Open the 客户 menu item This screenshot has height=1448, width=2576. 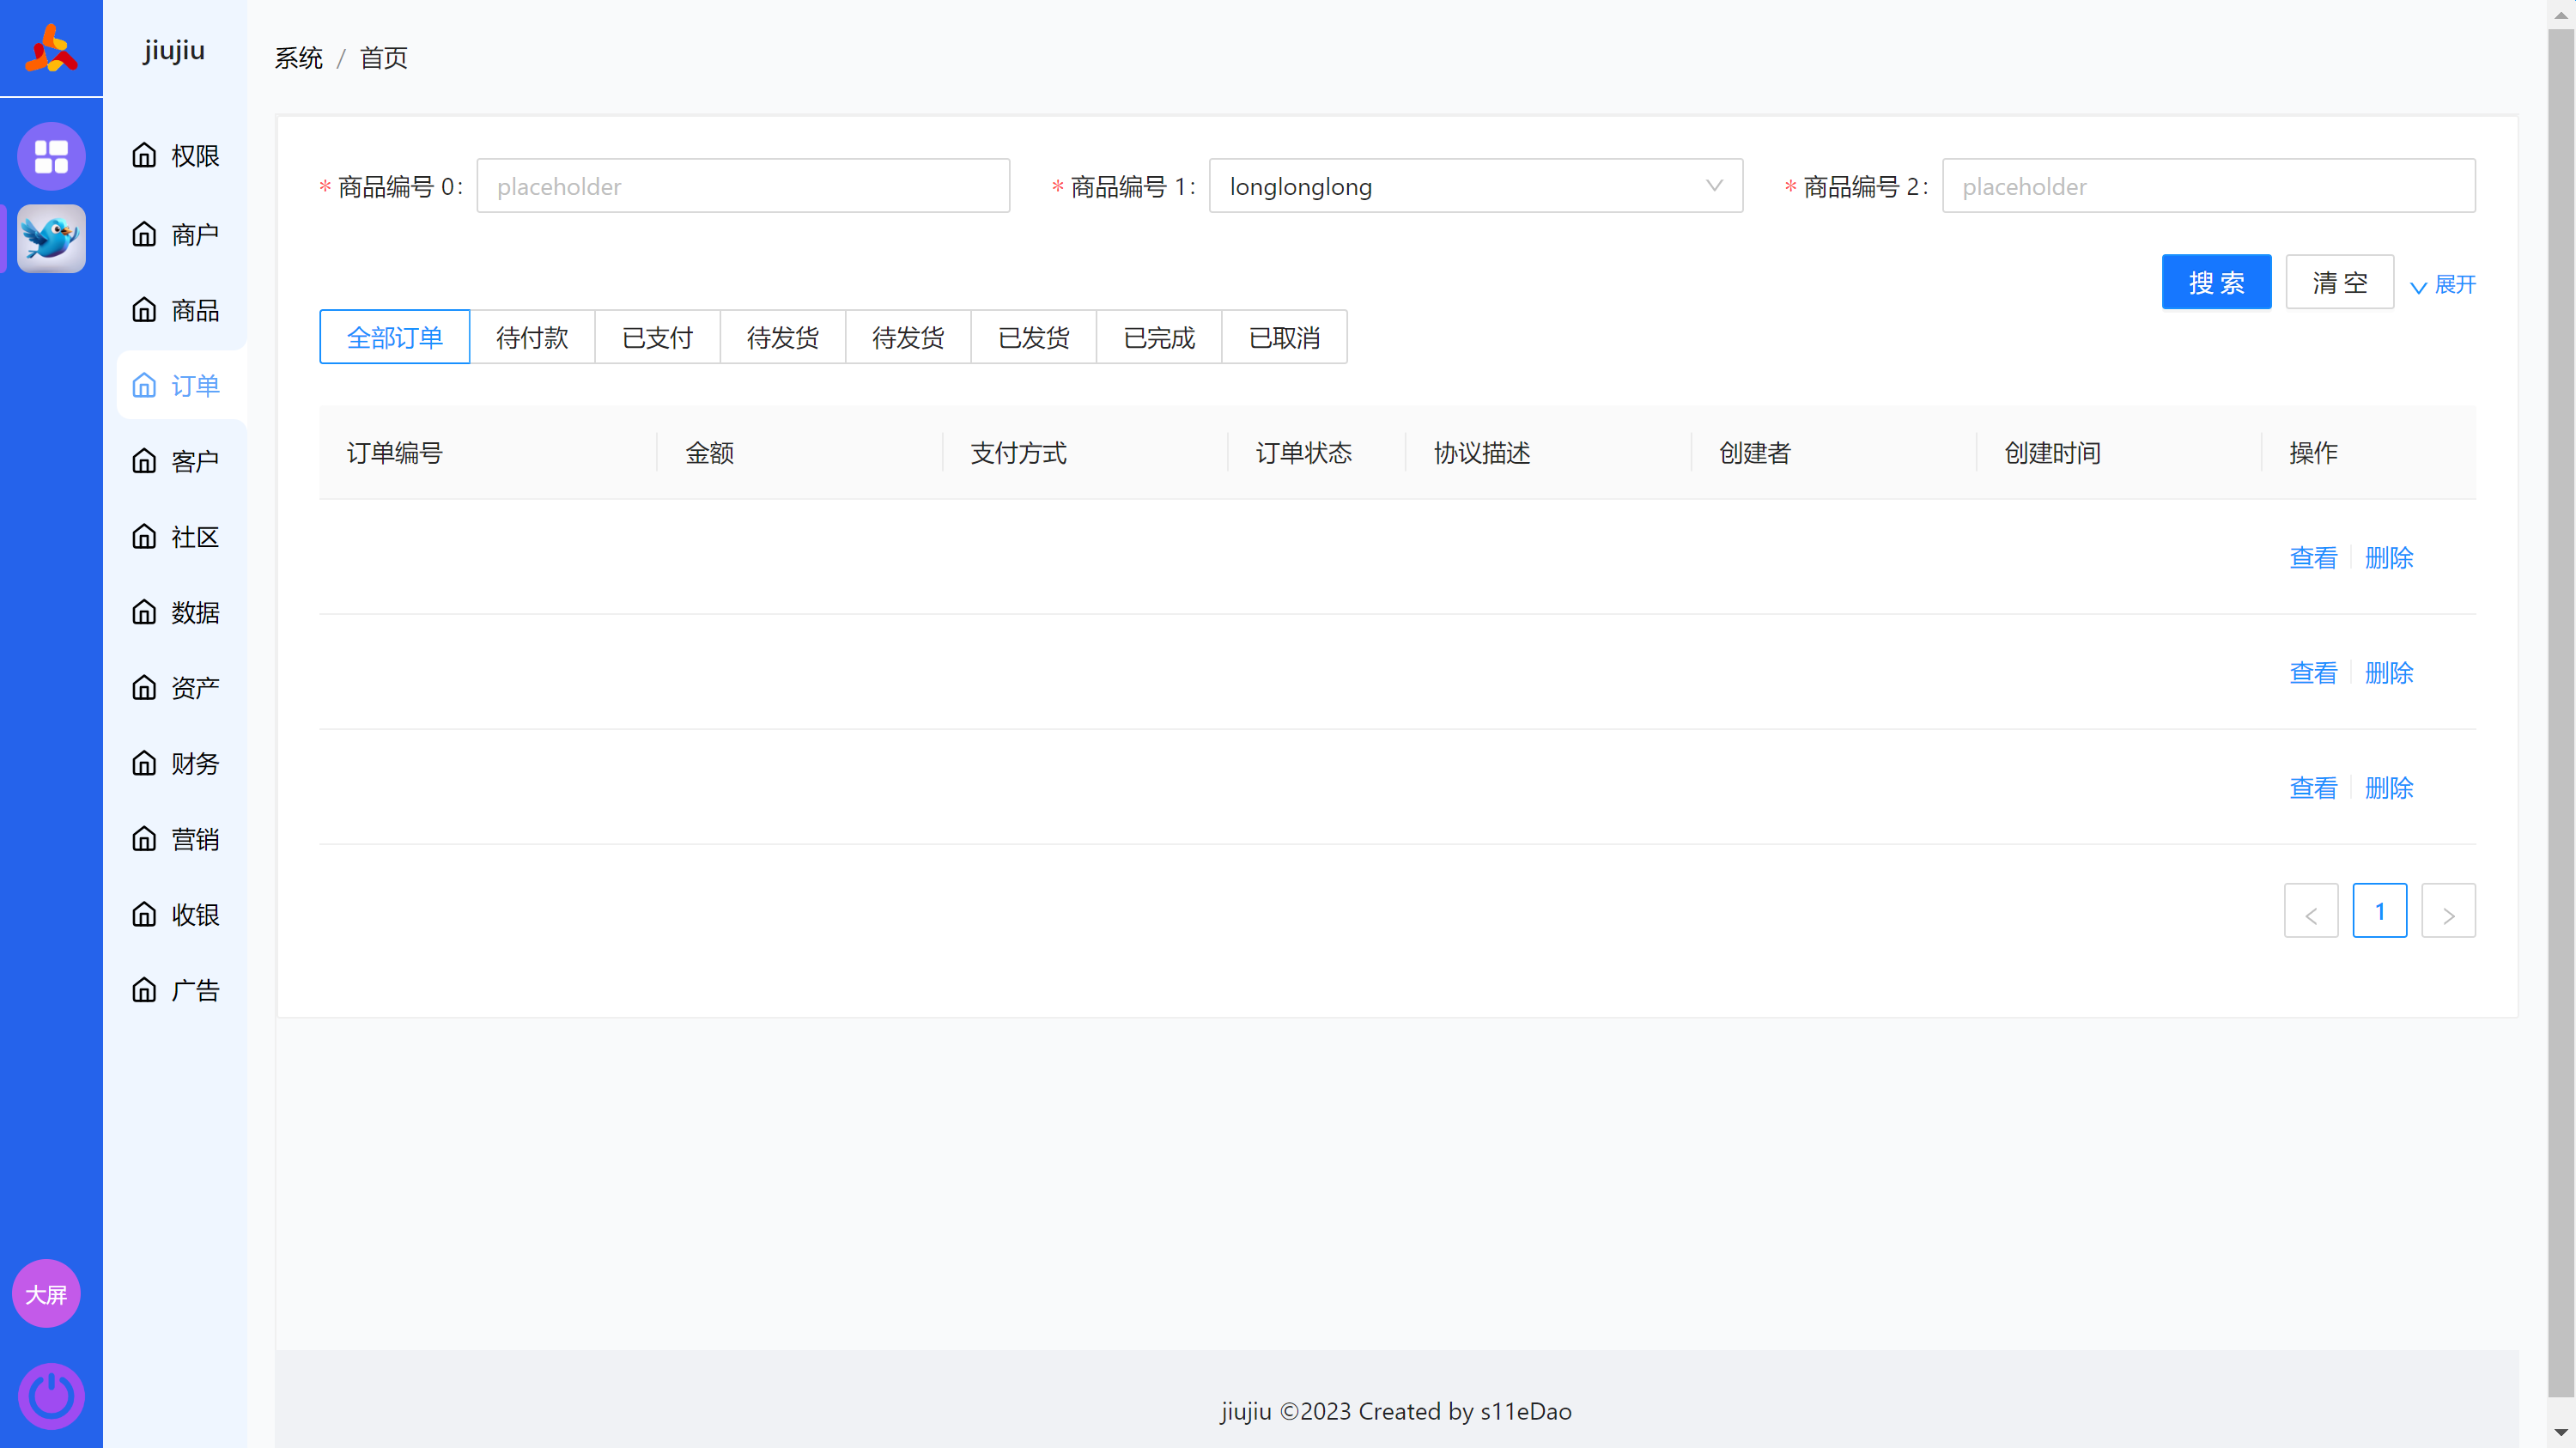tap(194, 461)
